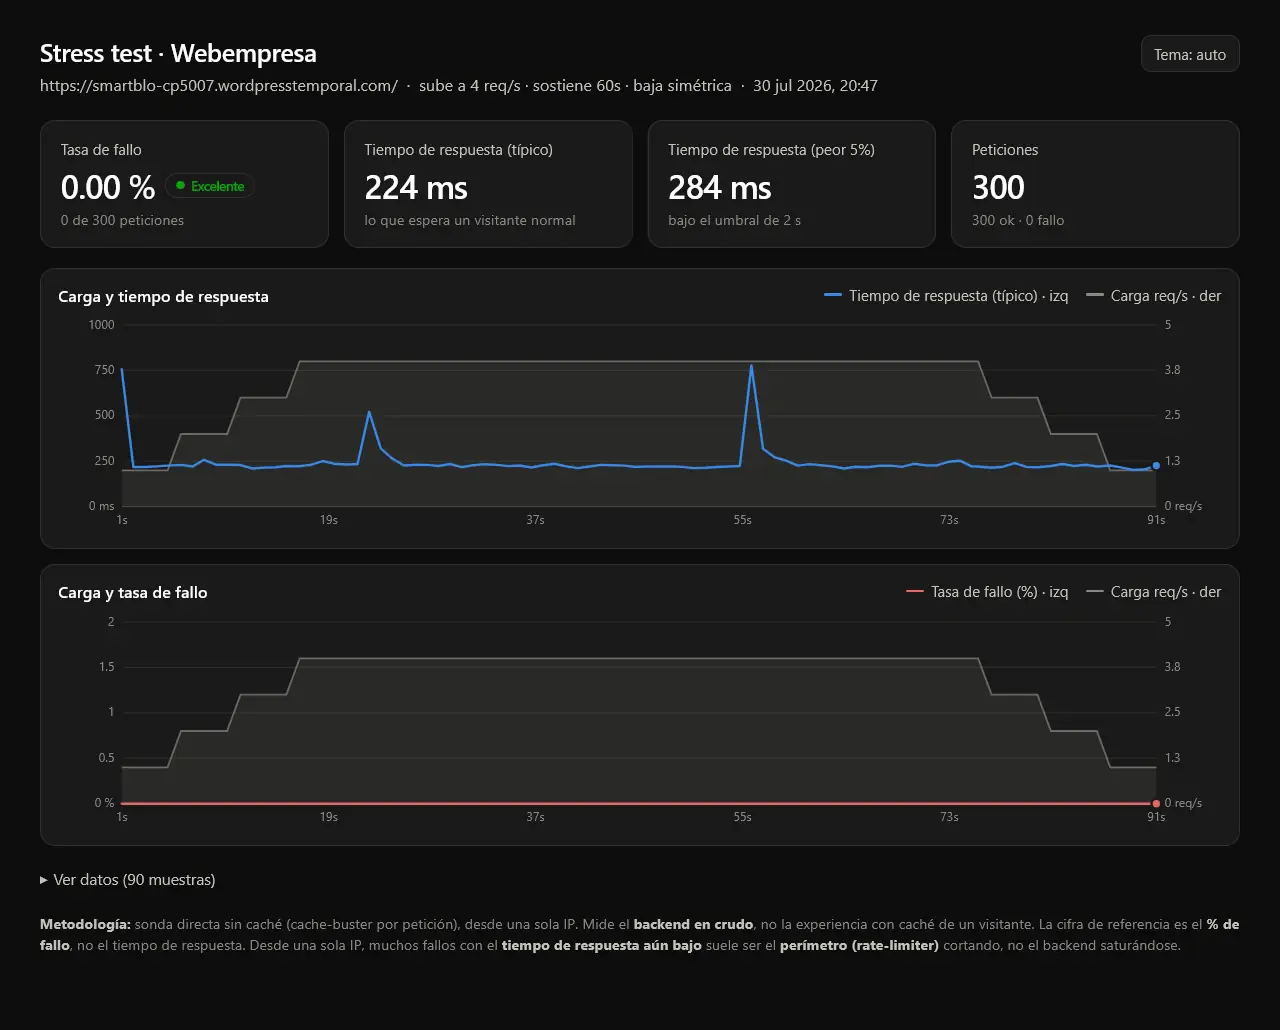Screen dimensions: 1280x1030
Task: Click the 'Excelente' status badge
Action: tap(209, 186)
